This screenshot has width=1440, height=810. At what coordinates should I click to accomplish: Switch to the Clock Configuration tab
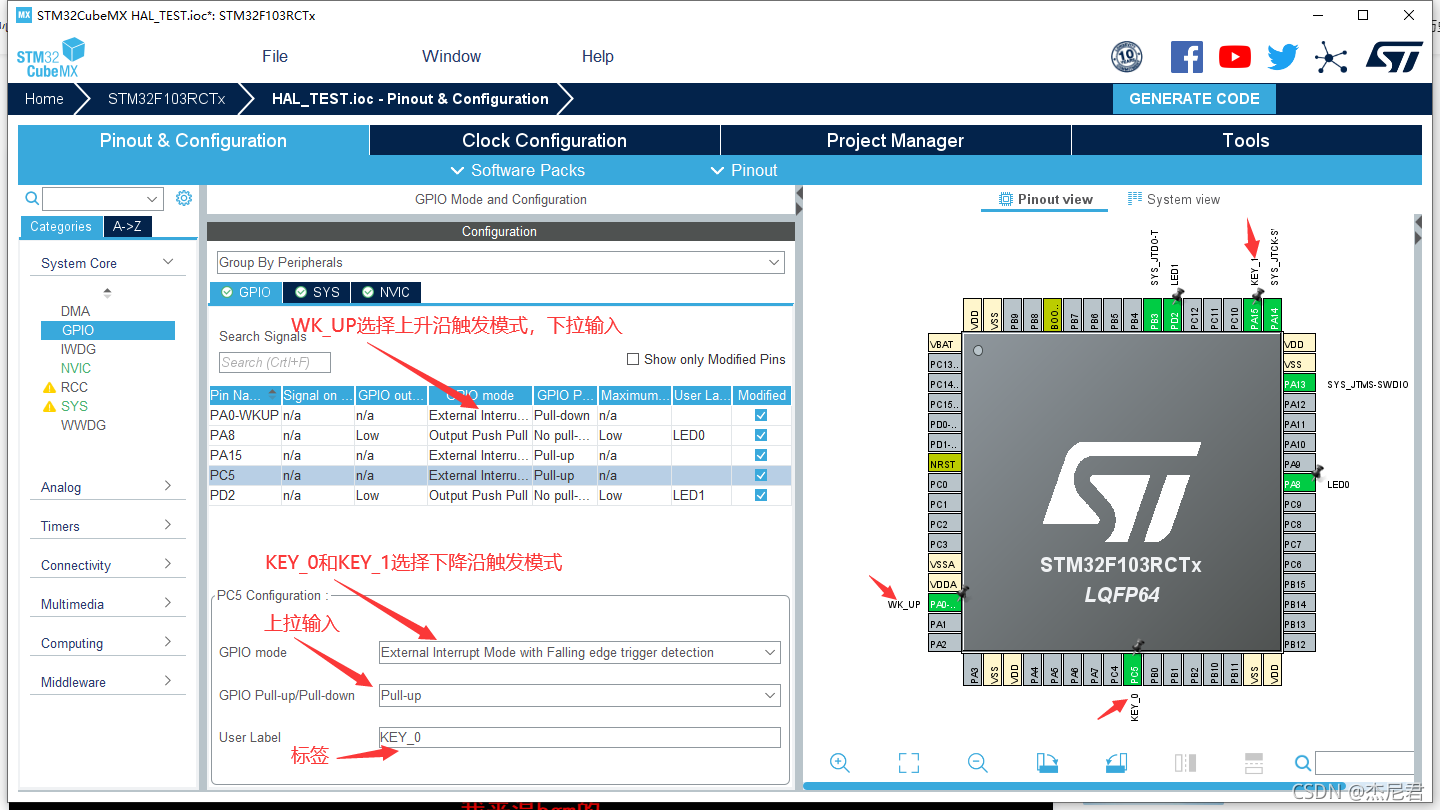545,140
